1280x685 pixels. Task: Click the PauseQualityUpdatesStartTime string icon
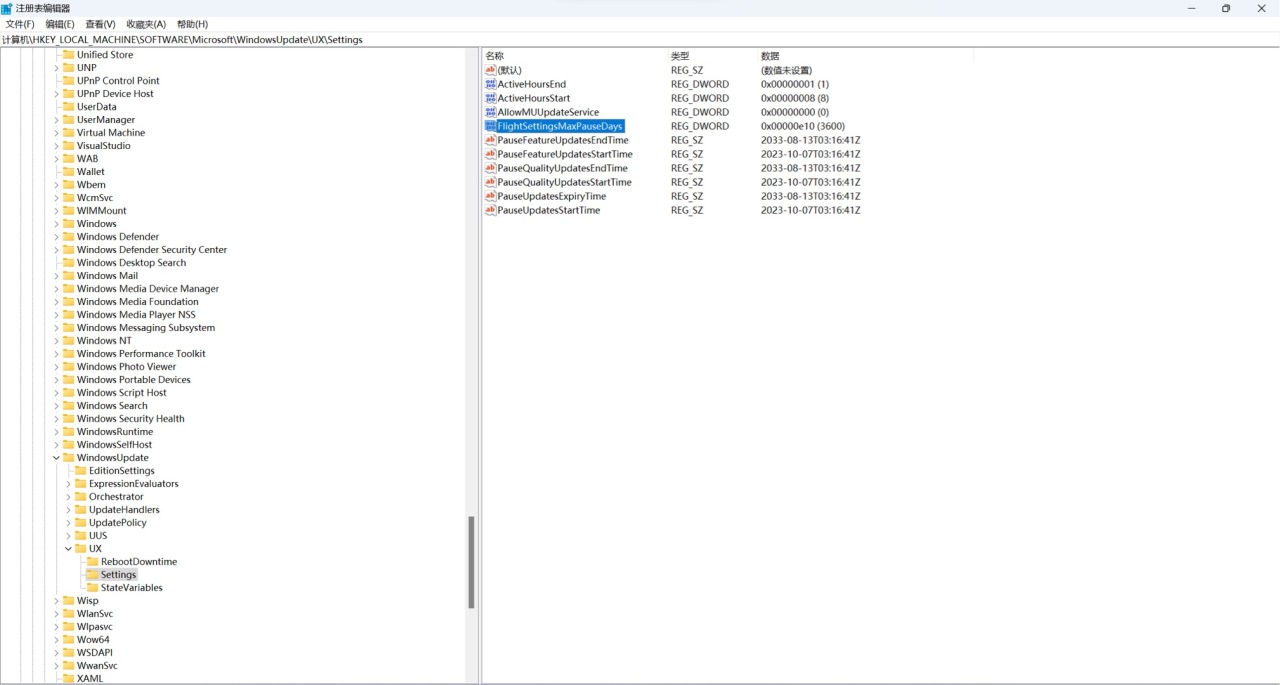point(490,182)
